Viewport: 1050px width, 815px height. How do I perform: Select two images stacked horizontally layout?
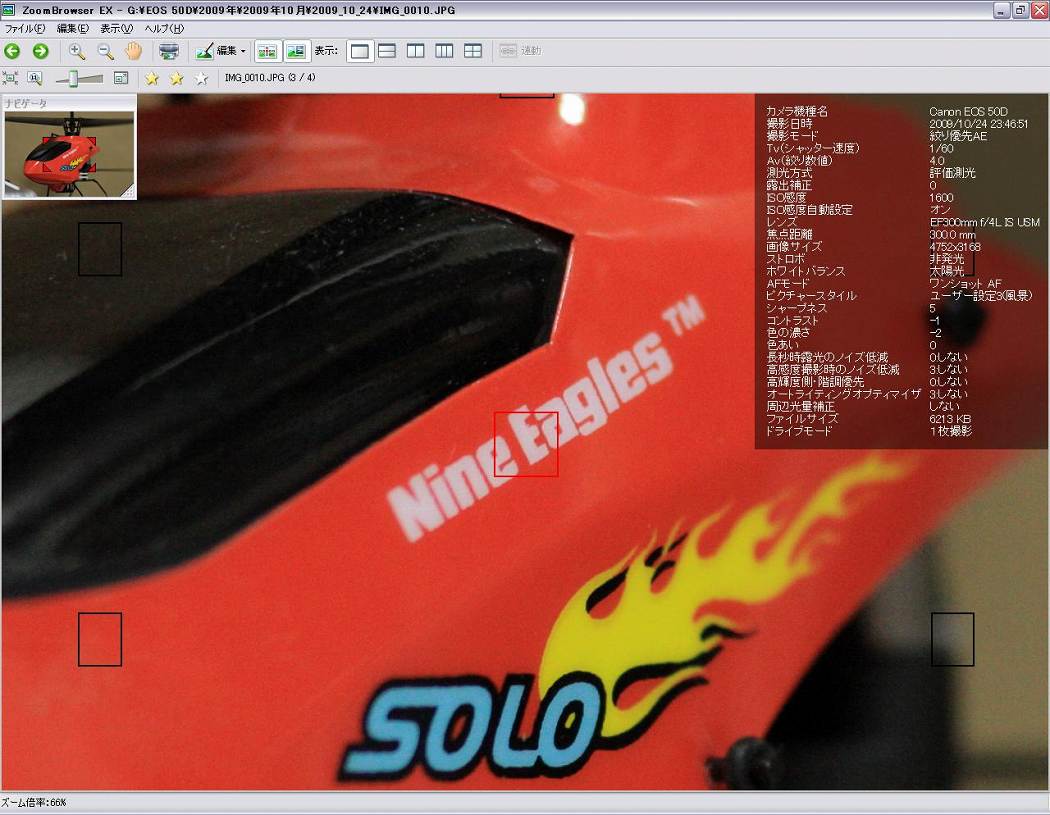[387, 51]
